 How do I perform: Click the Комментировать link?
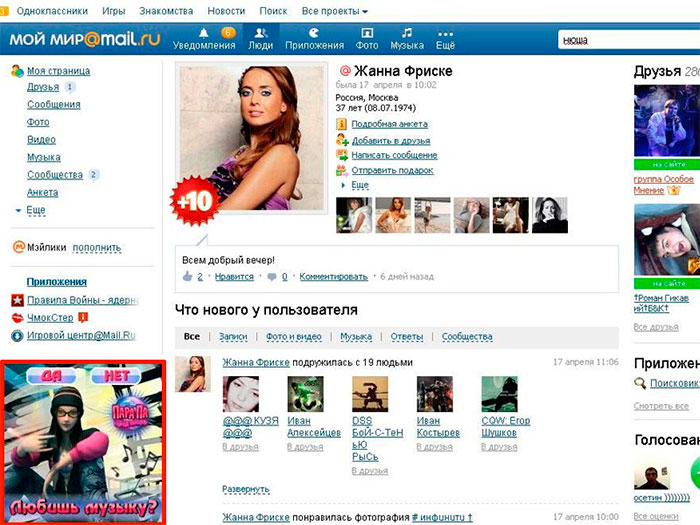click(x=333, y=277)
